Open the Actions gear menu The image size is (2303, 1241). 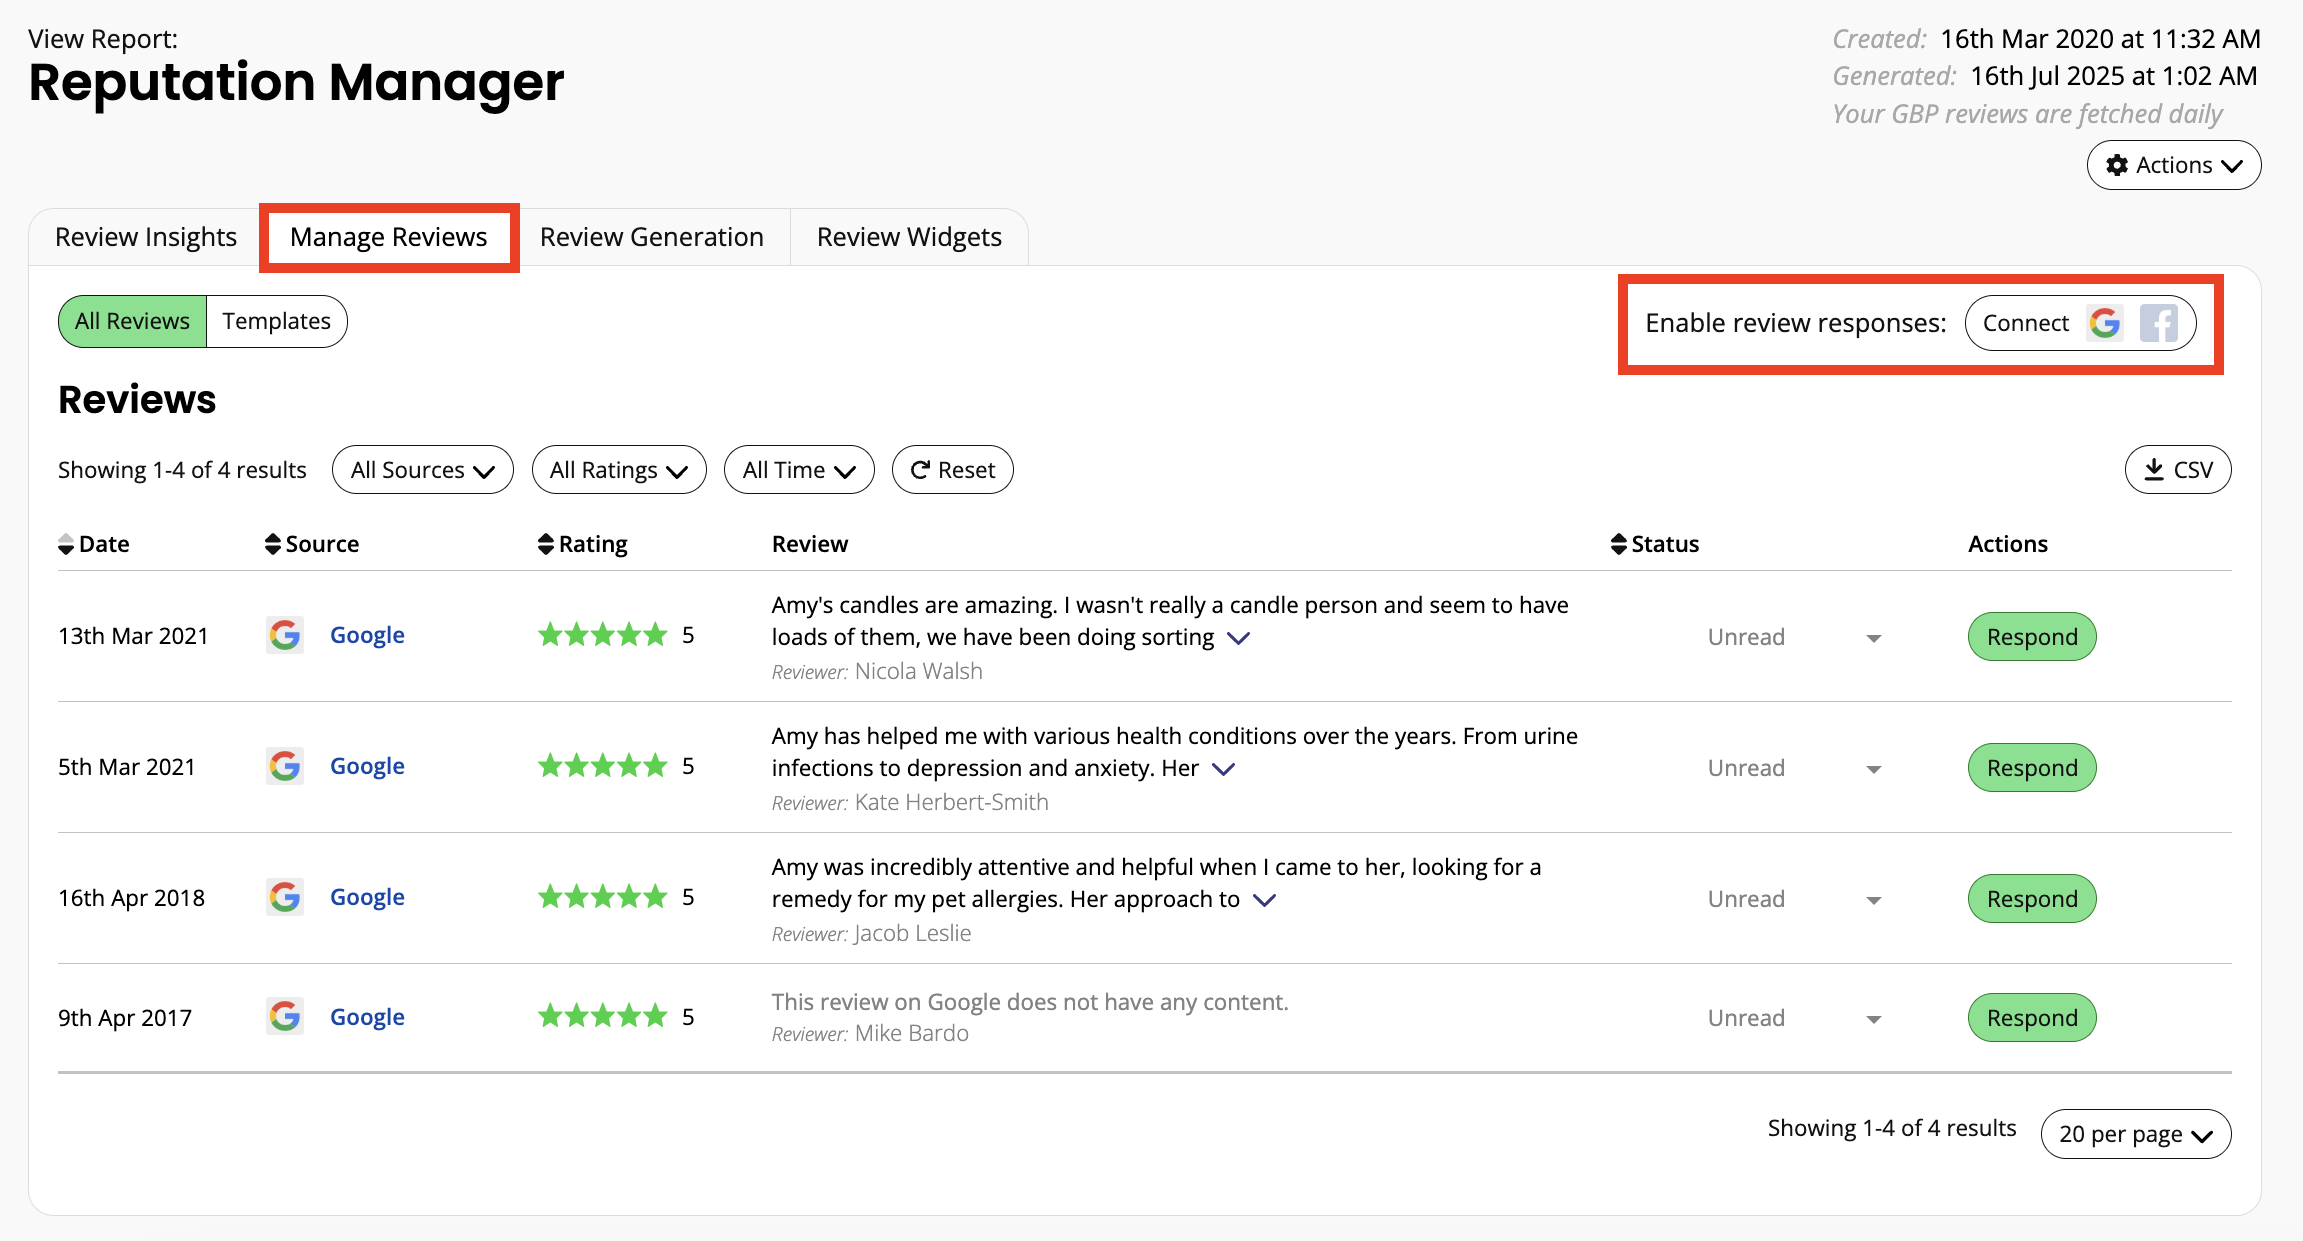tap(2173, 165)
